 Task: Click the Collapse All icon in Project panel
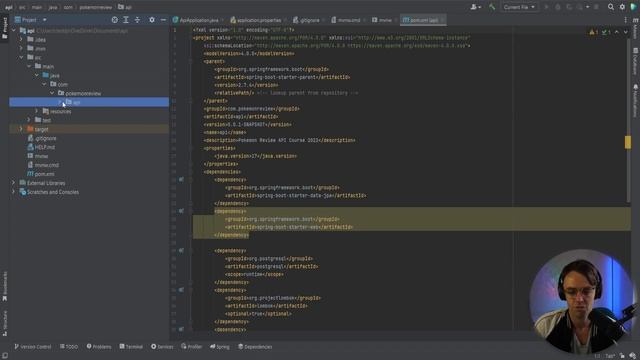[x=137, y=20]
